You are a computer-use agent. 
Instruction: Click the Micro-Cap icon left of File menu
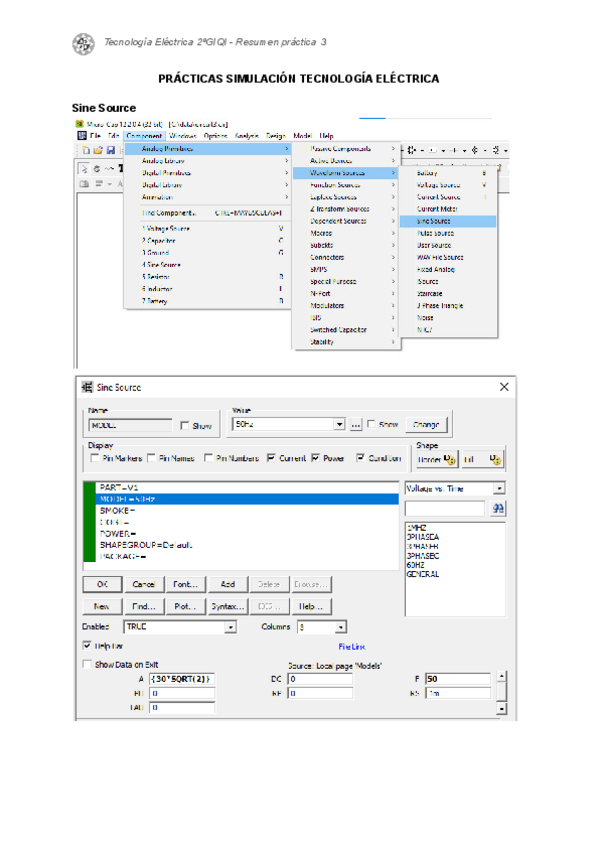82,136
